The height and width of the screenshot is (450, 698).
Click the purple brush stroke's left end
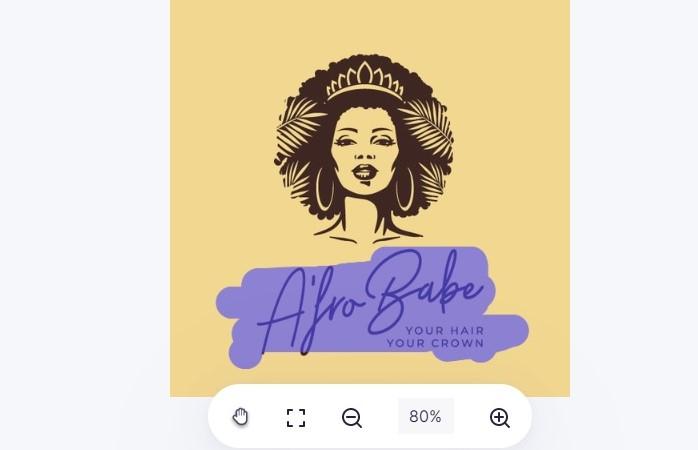click(231, 303)
